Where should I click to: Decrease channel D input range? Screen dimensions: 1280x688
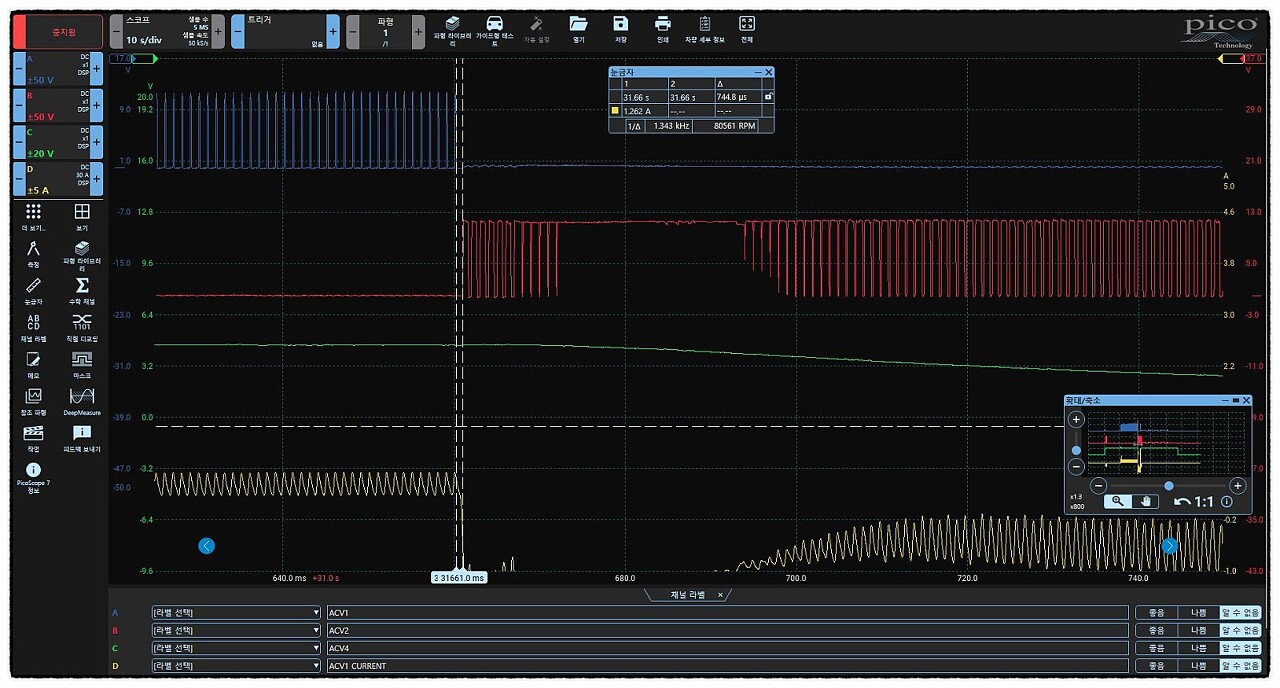click(x=18, y=180)
